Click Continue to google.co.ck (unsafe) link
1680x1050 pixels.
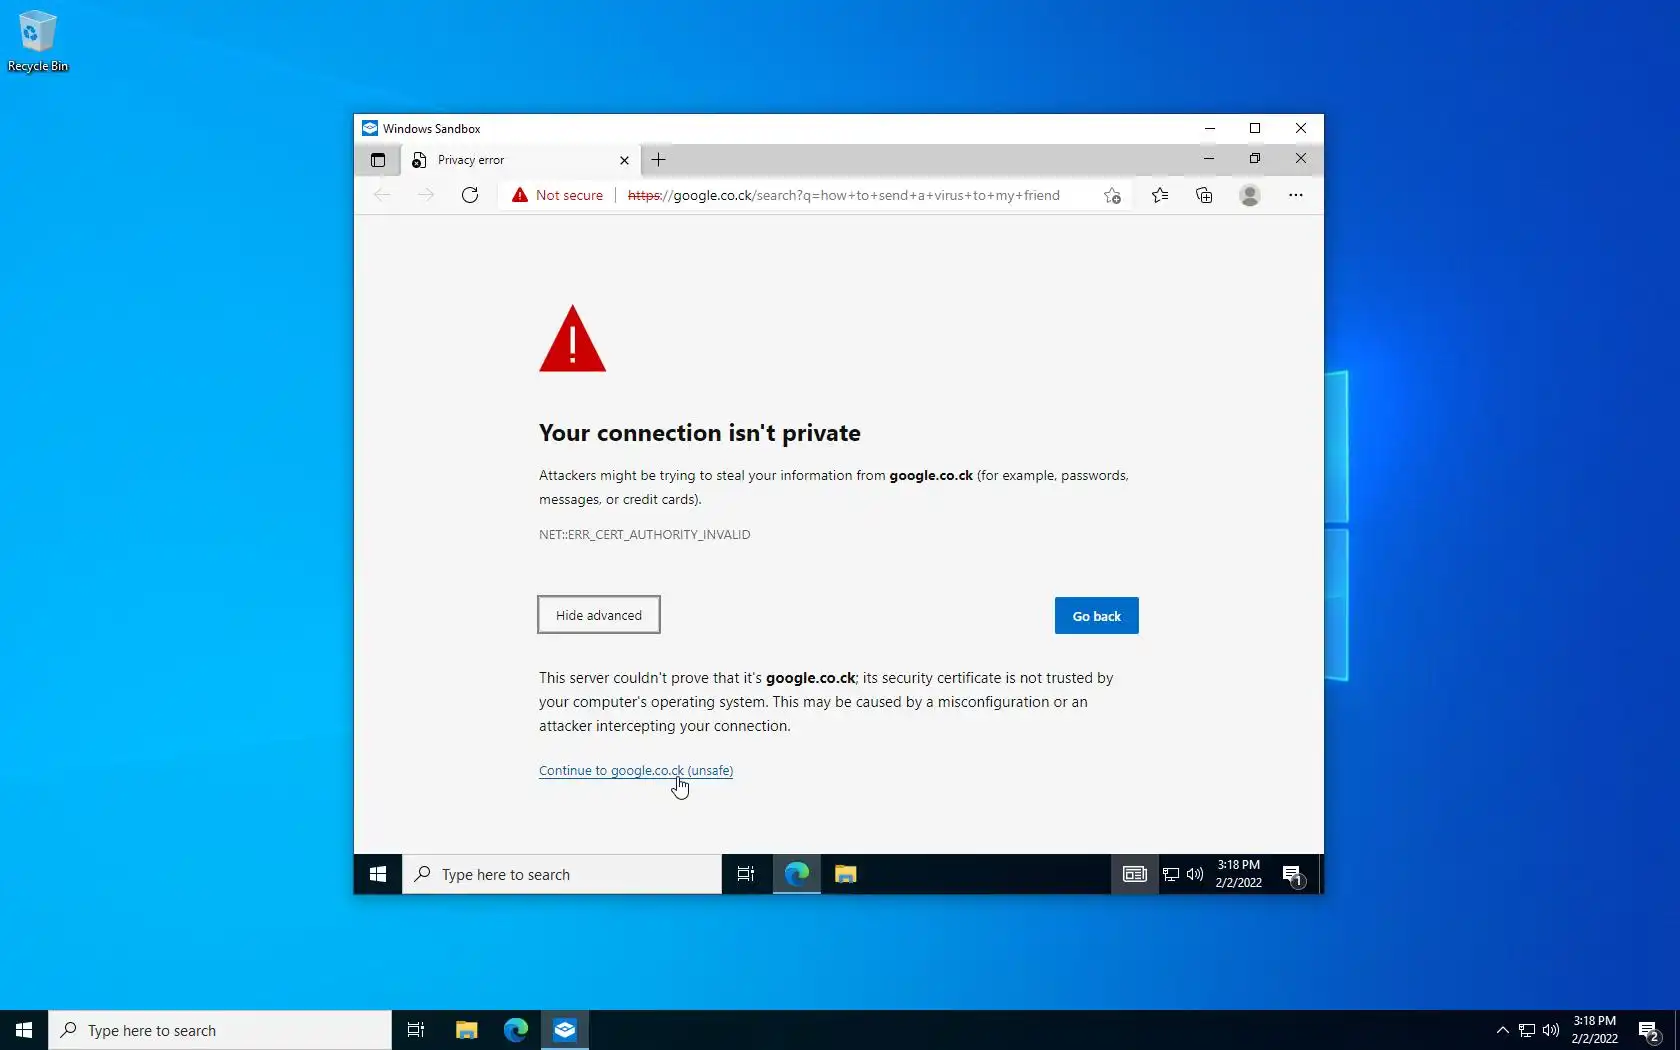tap(636, 771)
